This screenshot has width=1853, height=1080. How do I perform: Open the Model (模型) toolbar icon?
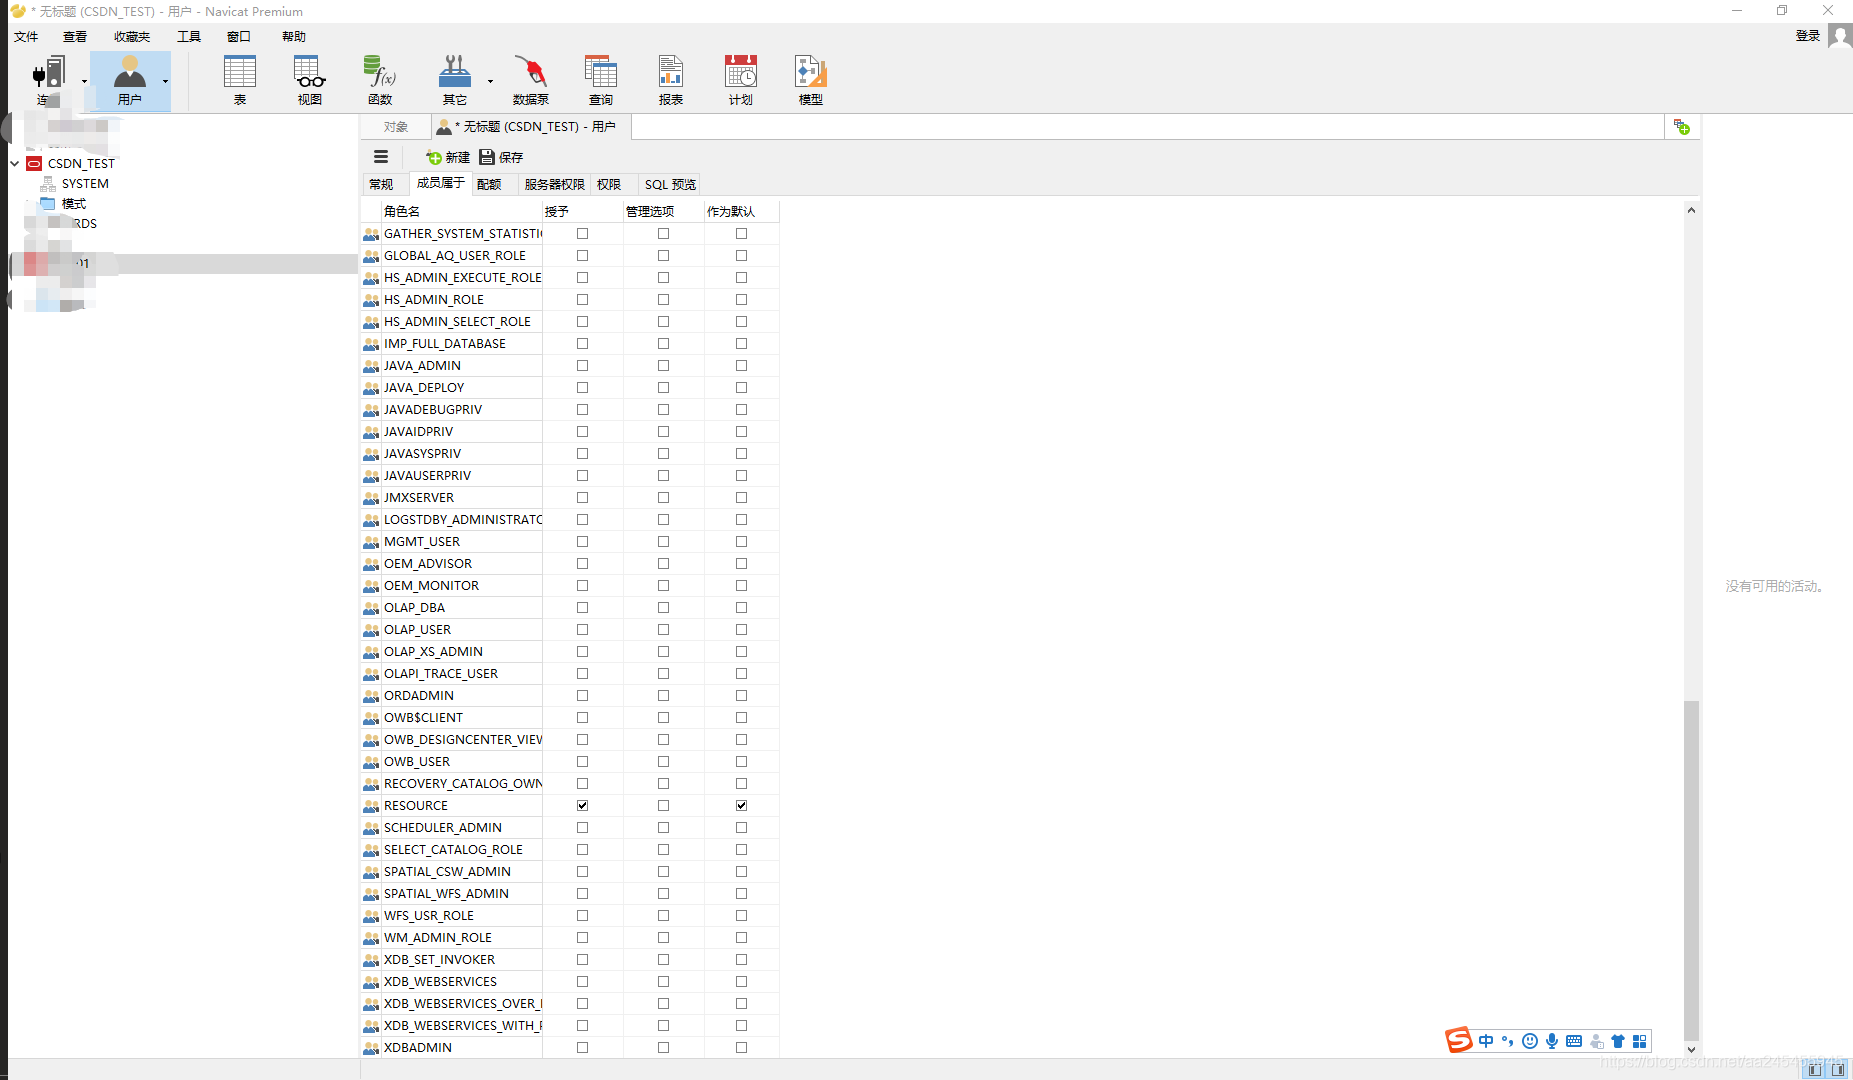click(811, 80)
